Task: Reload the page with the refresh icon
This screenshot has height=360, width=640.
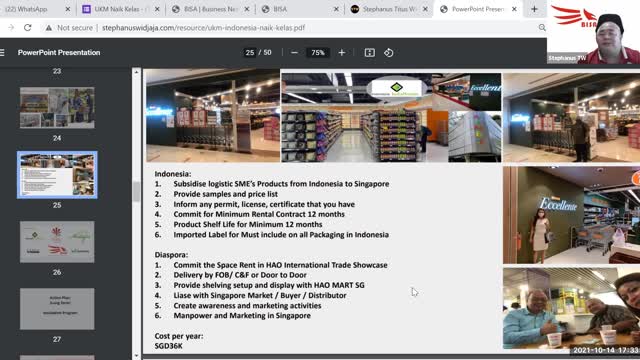Action: click(x=28, y=27)
